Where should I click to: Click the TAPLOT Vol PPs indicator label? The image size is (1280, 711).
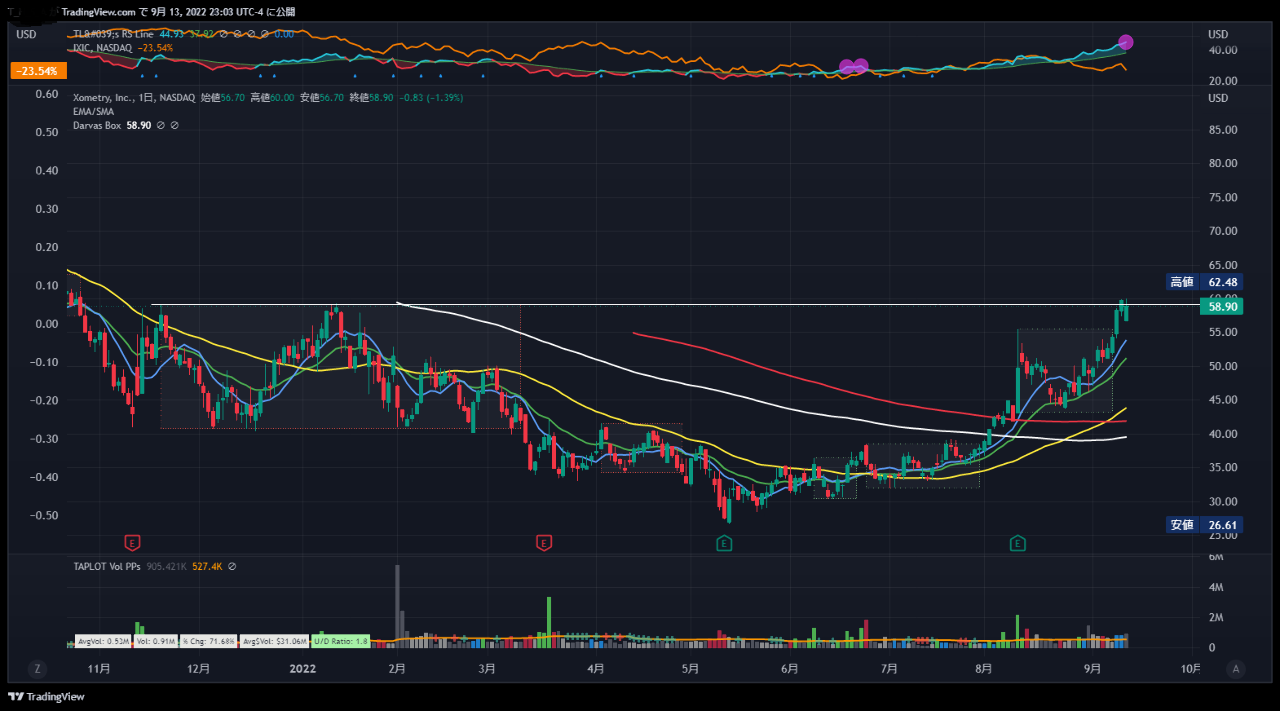pyautogui.click(x=107, y=566)
